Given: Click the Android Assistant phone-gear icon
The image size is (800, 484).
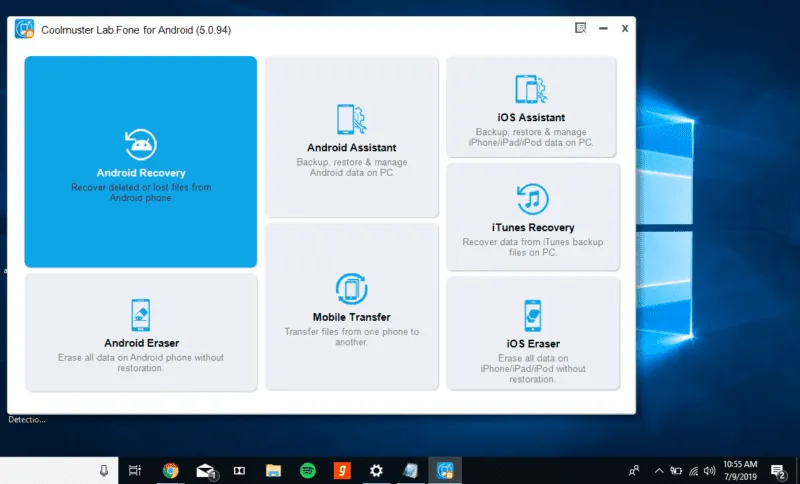Looking at the screenshot, I should pos(351,120).
